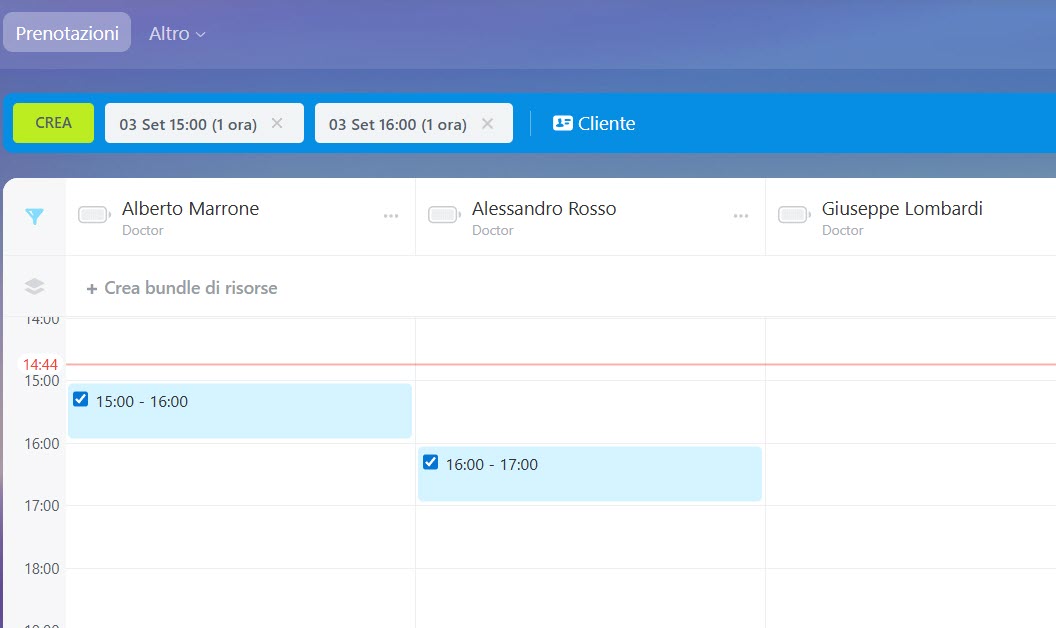Uncheck the 15:00 - 16:00 slot checkbox
The image size is (1056, 628).
coord(81,399)
